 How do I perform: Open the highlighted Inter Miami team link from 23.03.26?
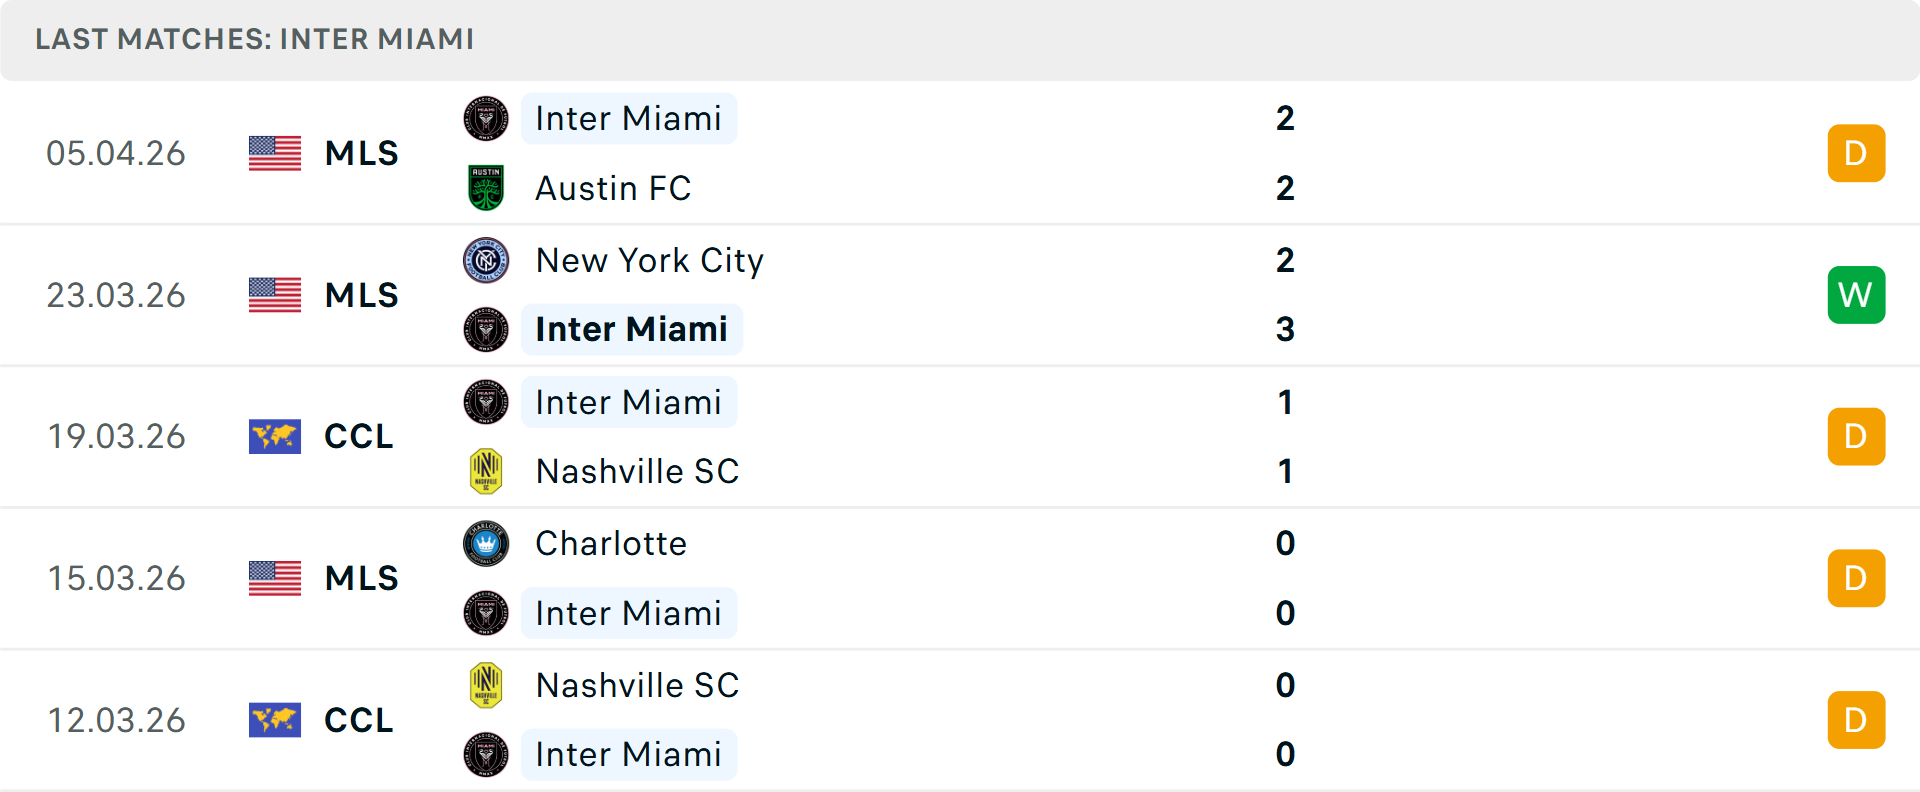point(631,329)
